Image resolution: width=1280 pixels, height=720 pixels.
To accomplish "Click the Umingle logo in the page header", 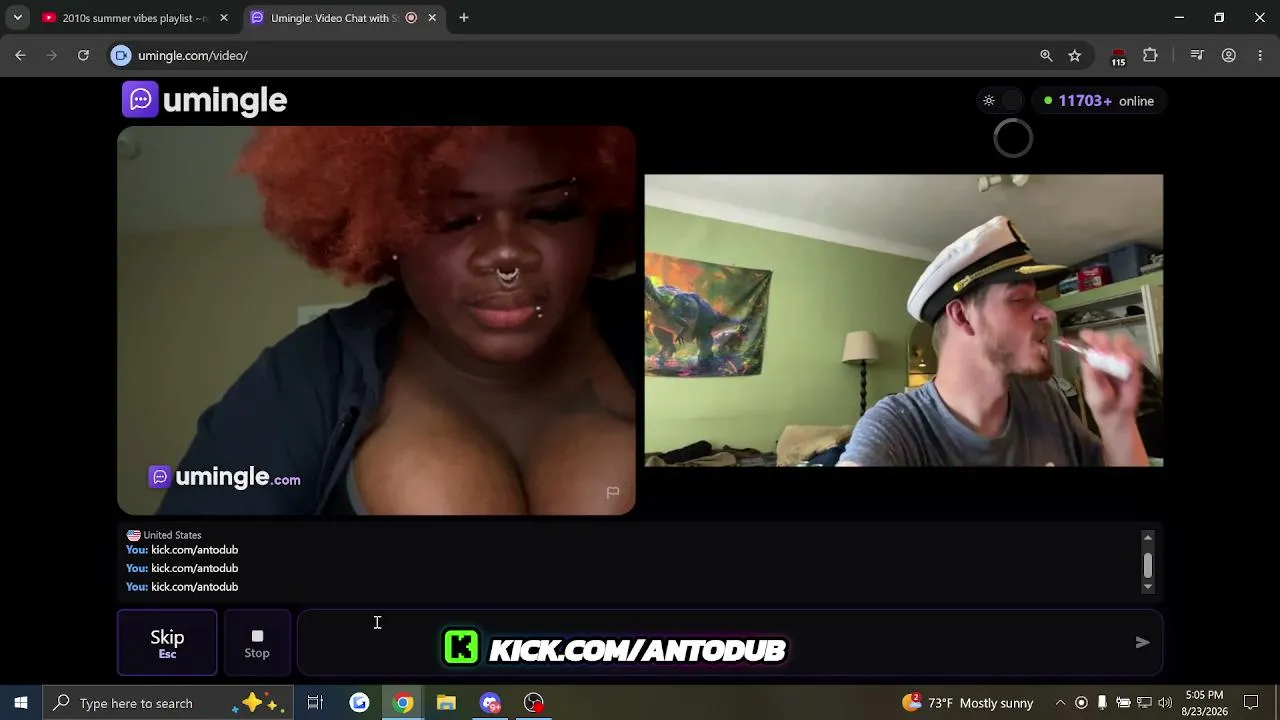I will coord(205,100).
